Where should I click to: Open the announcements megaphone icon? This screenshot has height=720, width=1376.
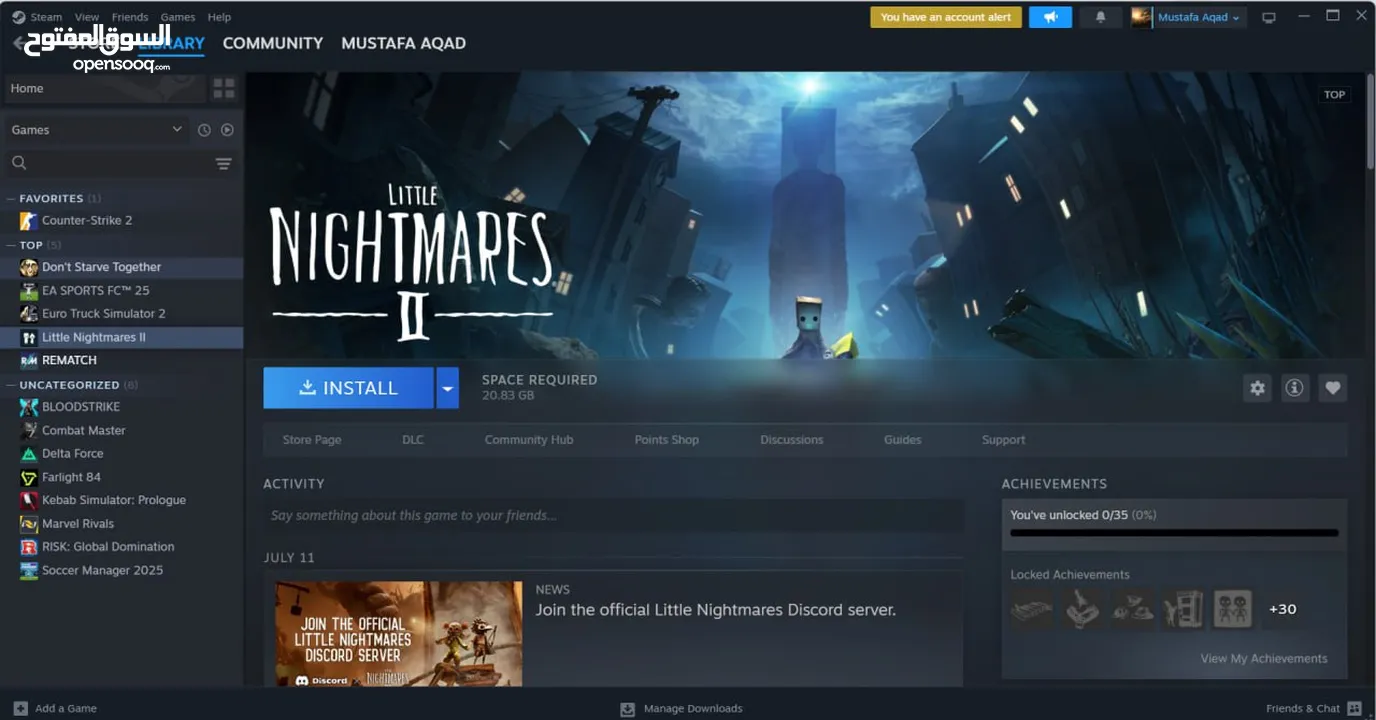point(1050,17)
